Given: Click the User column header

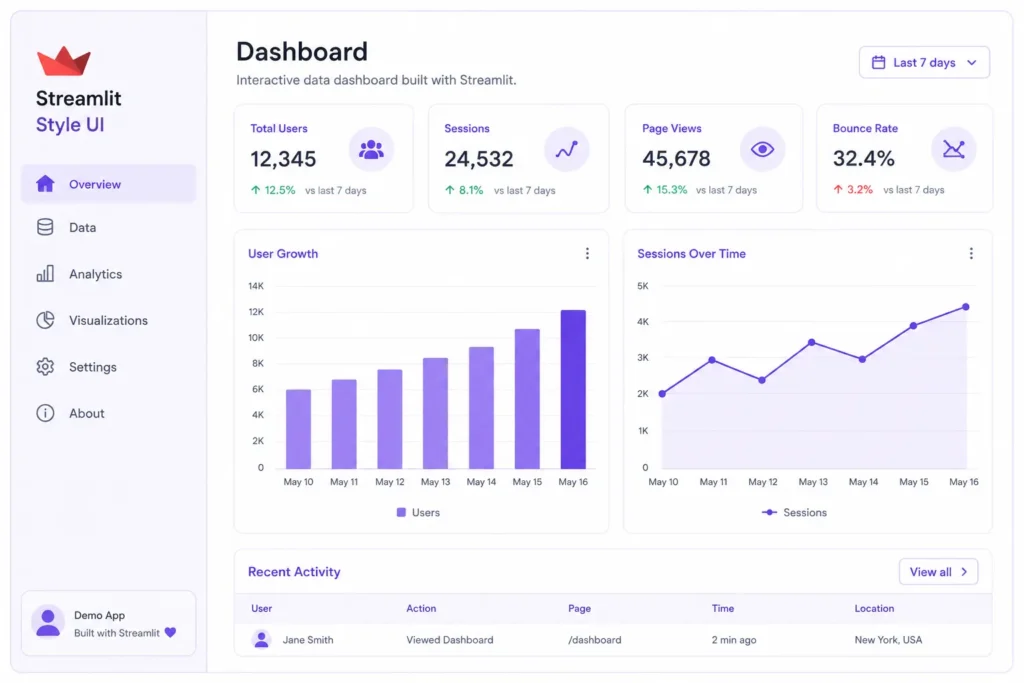Looking at the screenshot, I should click(x=261, y=608).
